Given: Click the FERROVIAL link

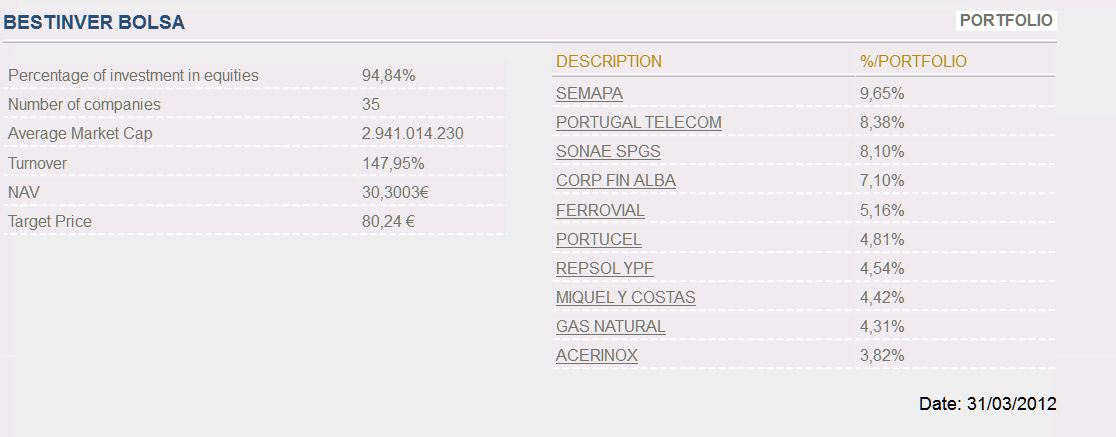Looking at the screenshot, I should (x=600, y=210).
